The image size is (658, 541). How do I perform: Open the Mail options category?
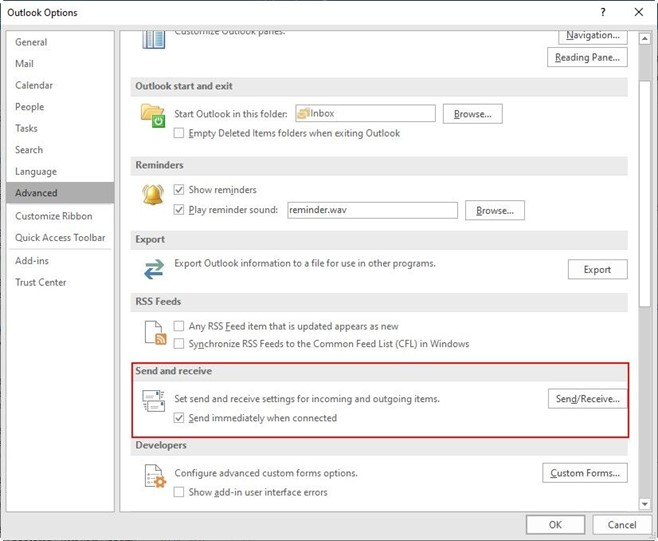pyautogui.click(x=60, y=63)
